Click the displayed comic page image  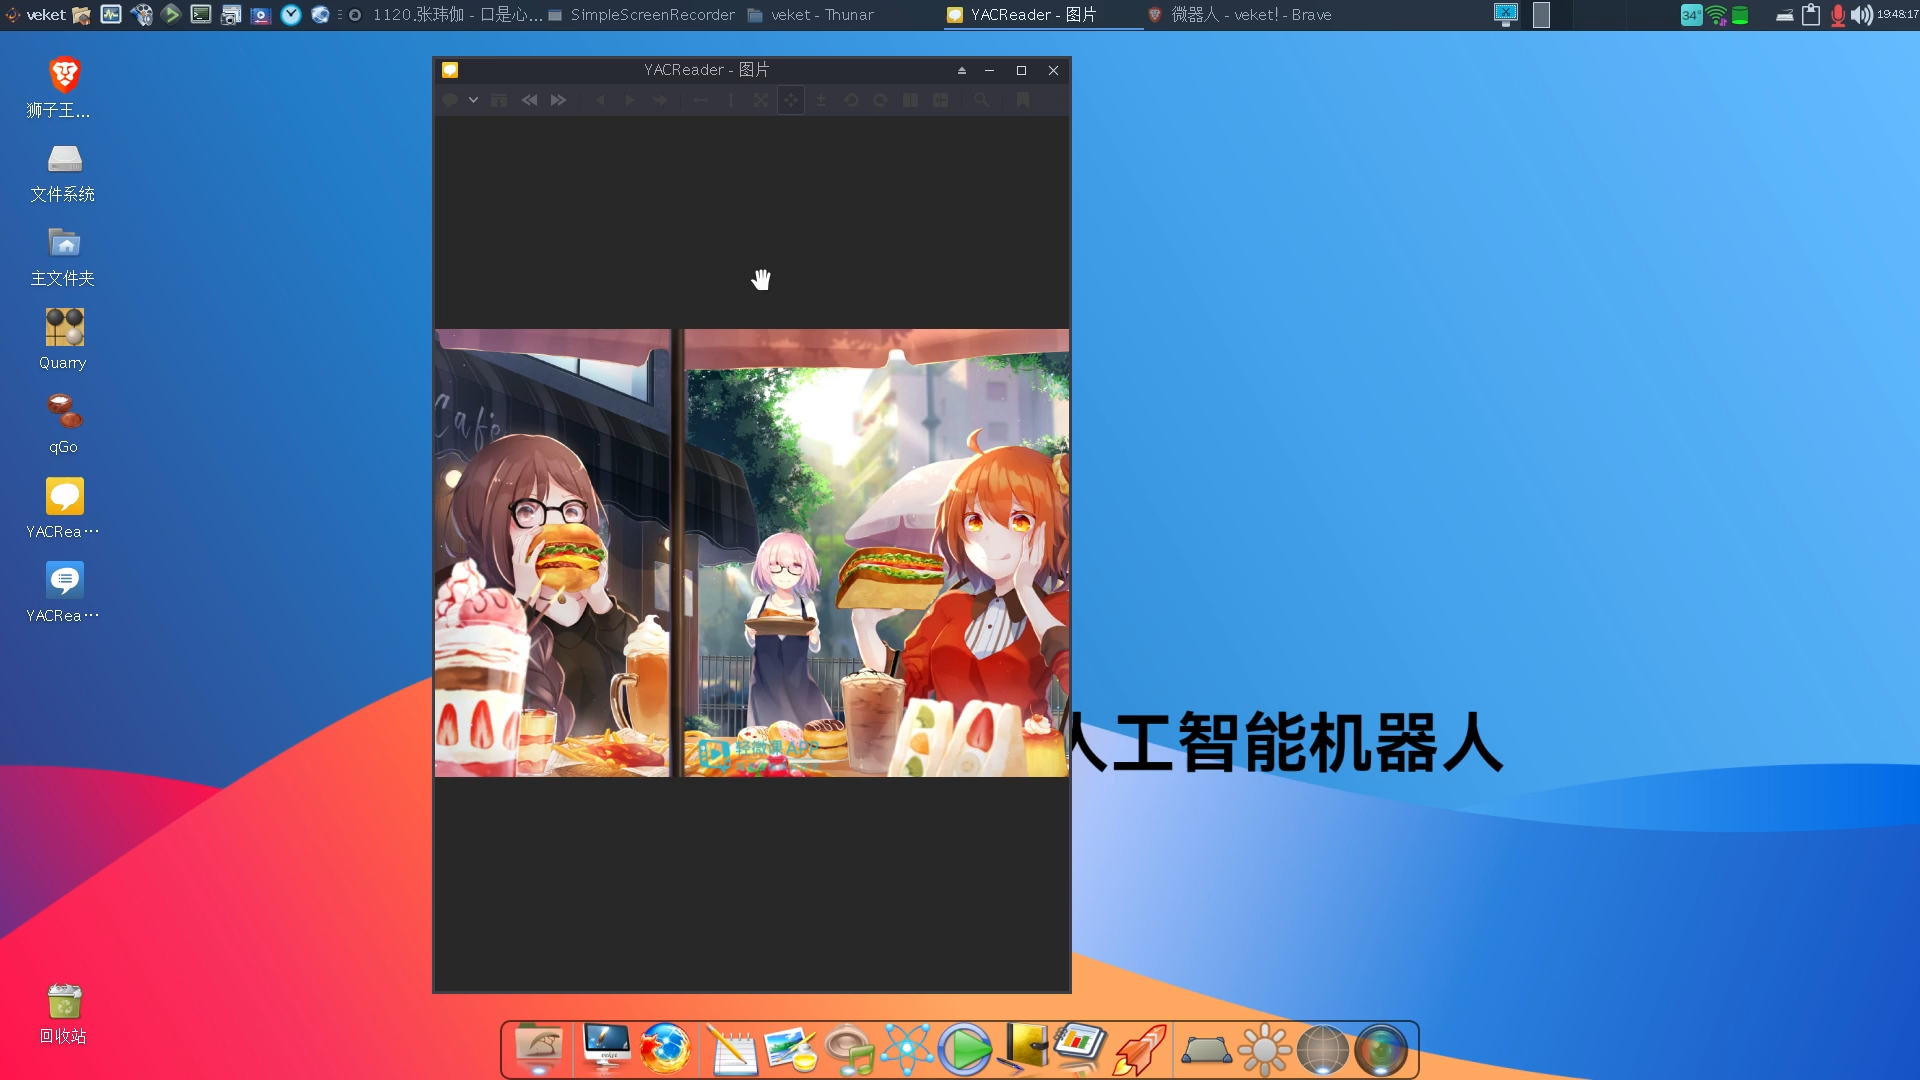(752, 553)
